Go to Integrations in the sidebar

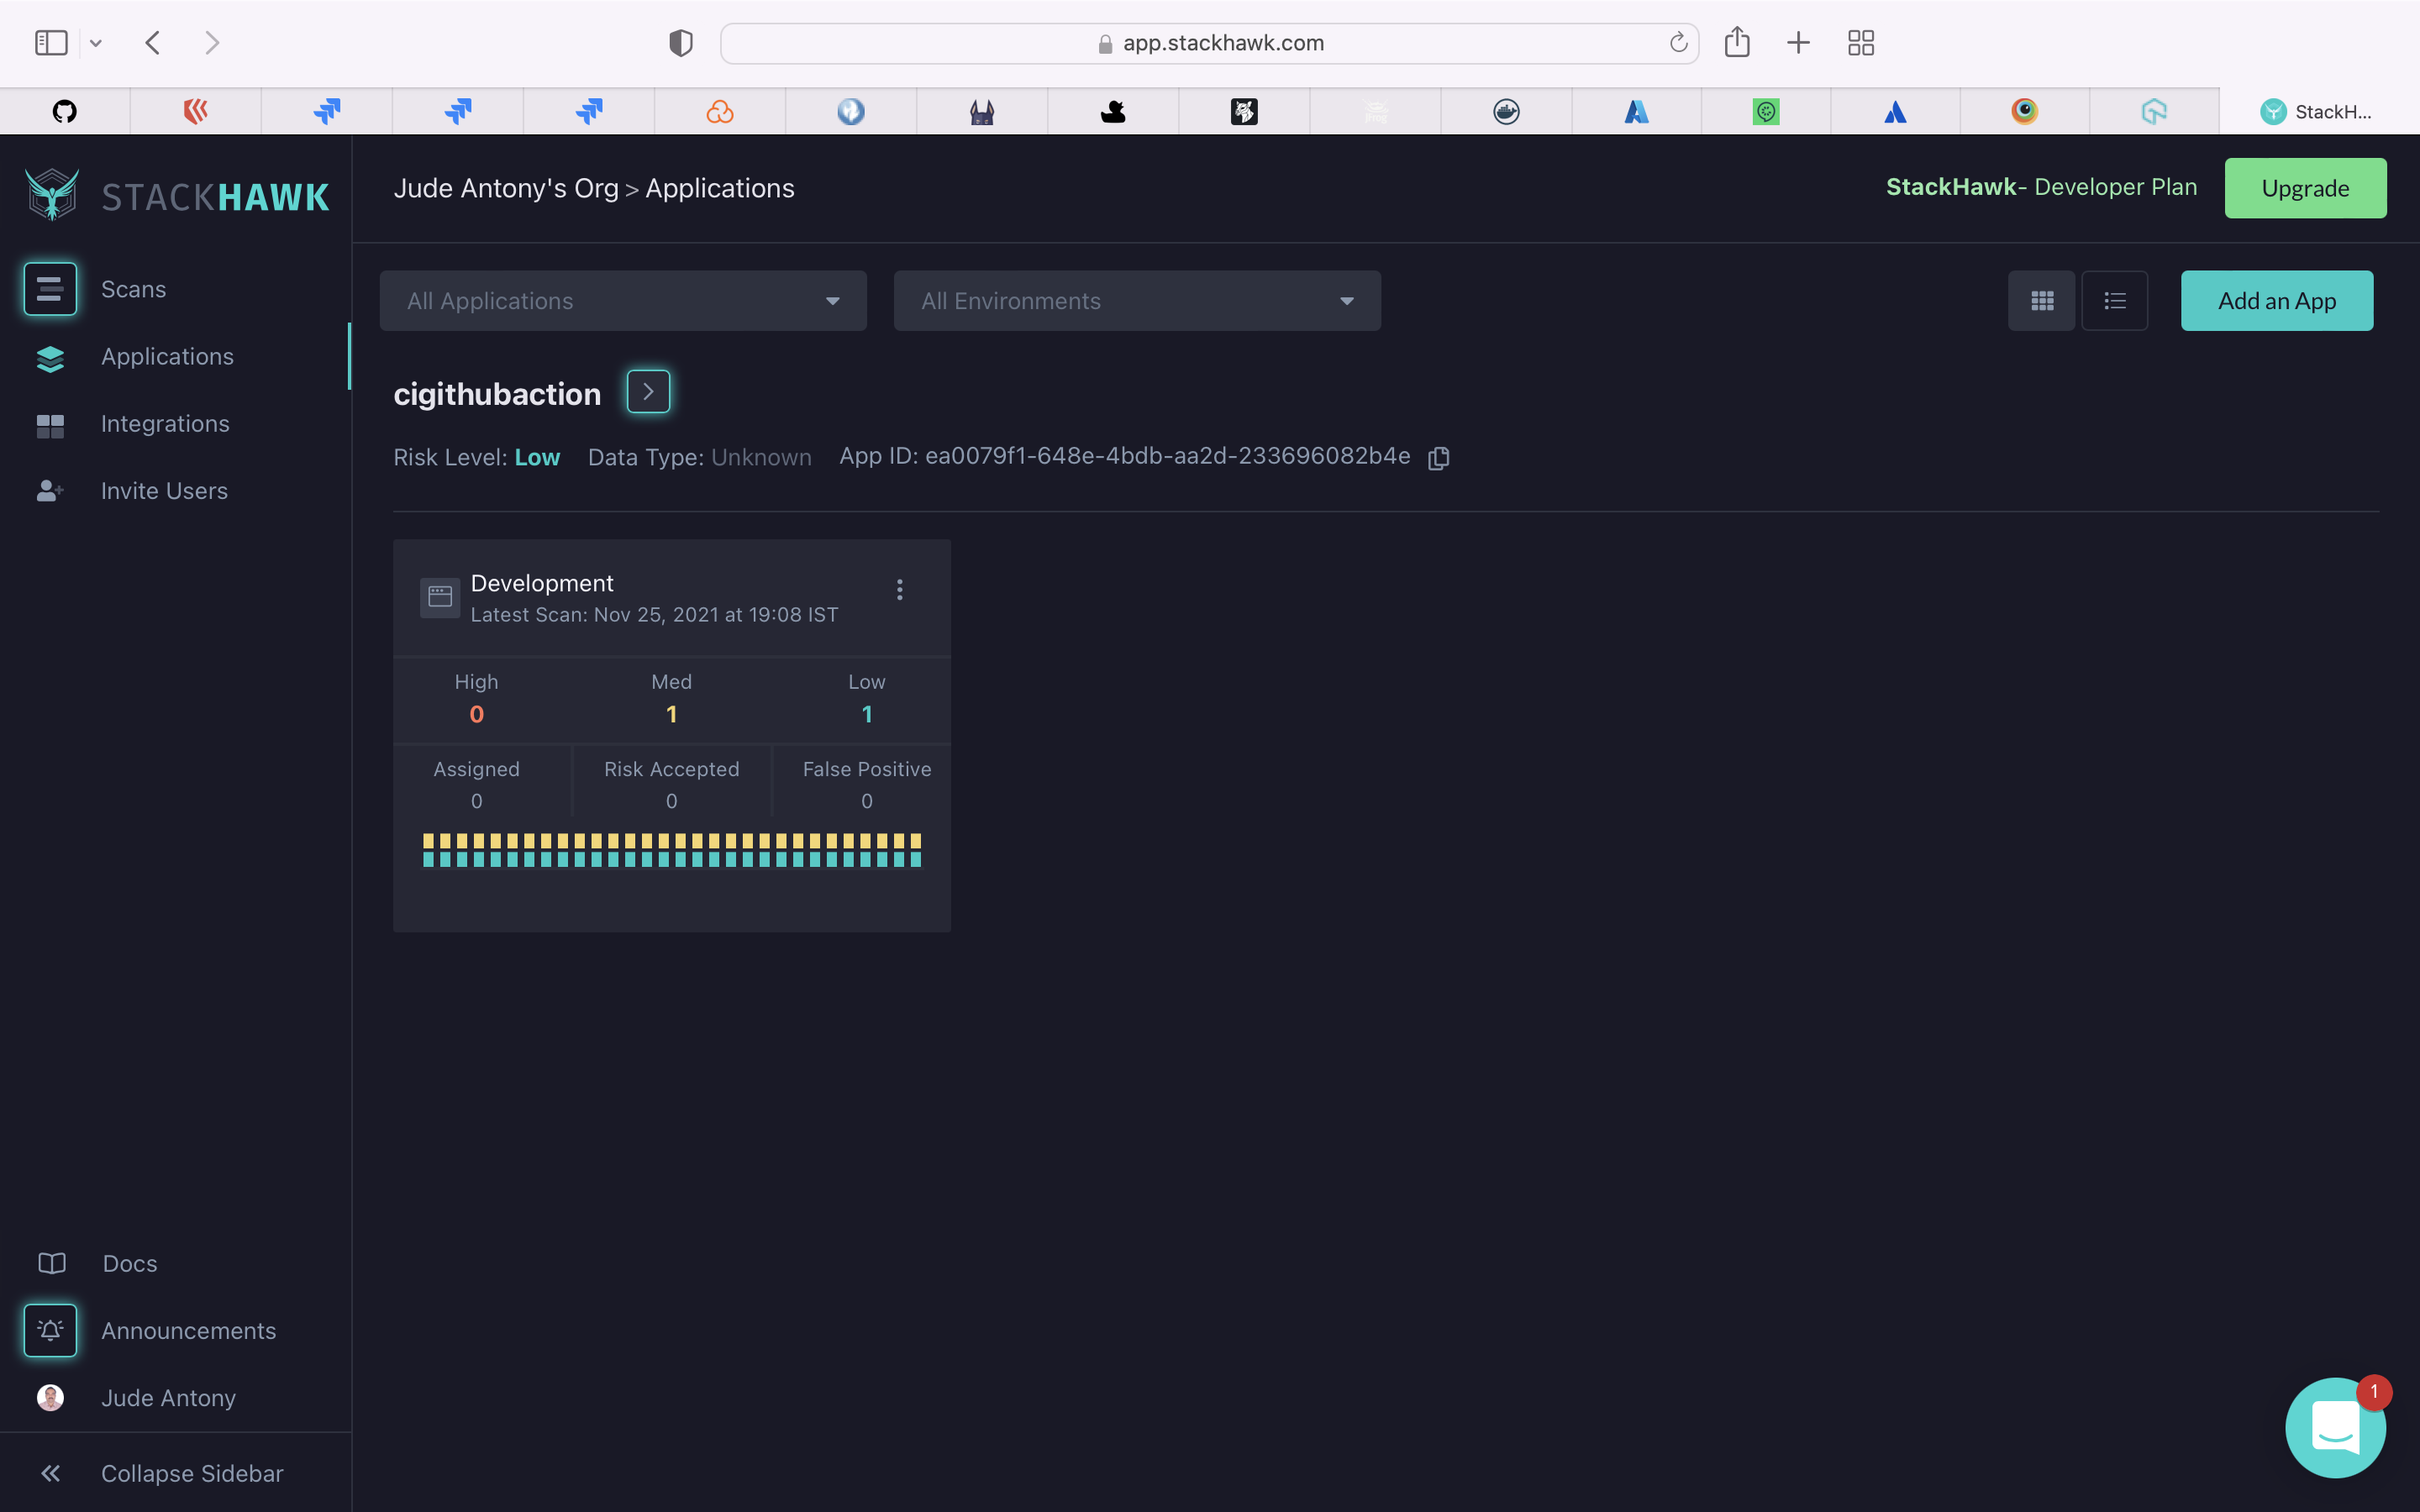[165, 424]
